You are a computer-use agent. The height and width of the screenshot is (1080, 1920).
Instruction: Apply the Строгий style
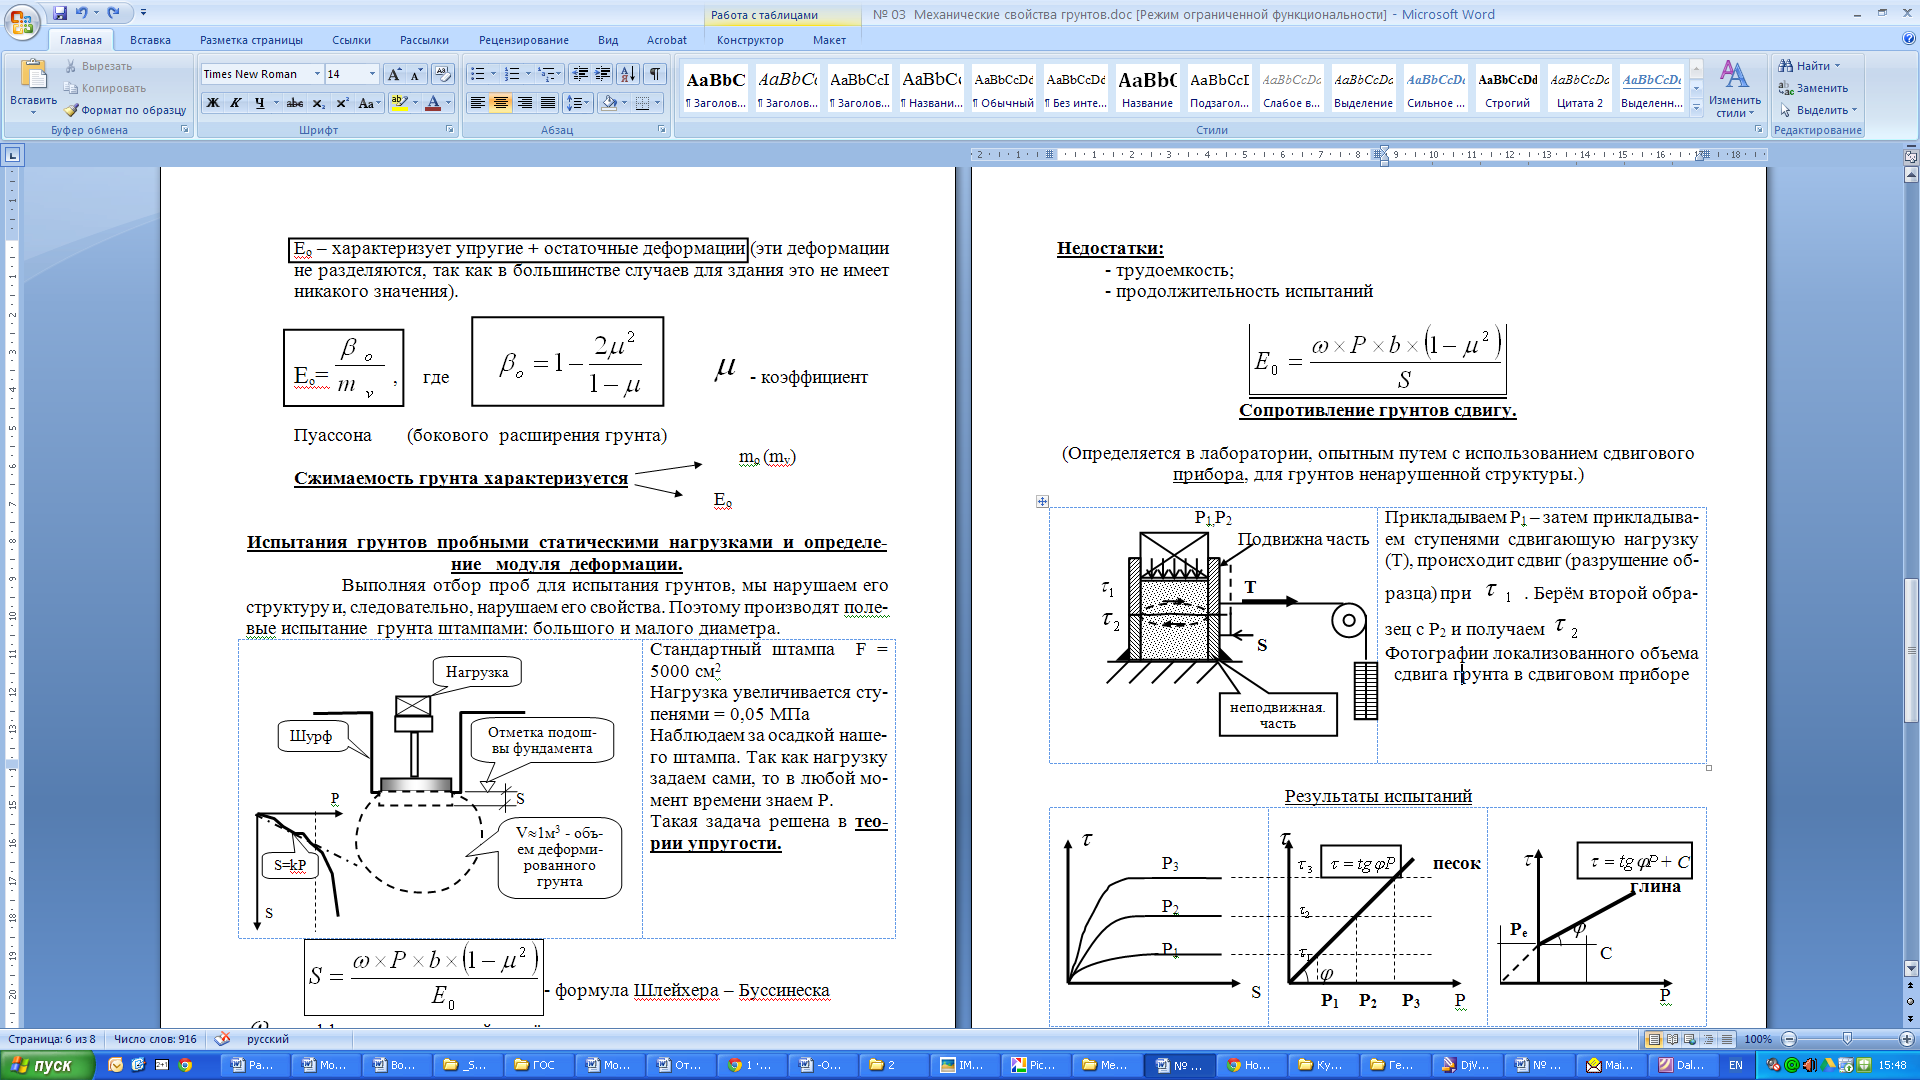(x=1508, y=88)
